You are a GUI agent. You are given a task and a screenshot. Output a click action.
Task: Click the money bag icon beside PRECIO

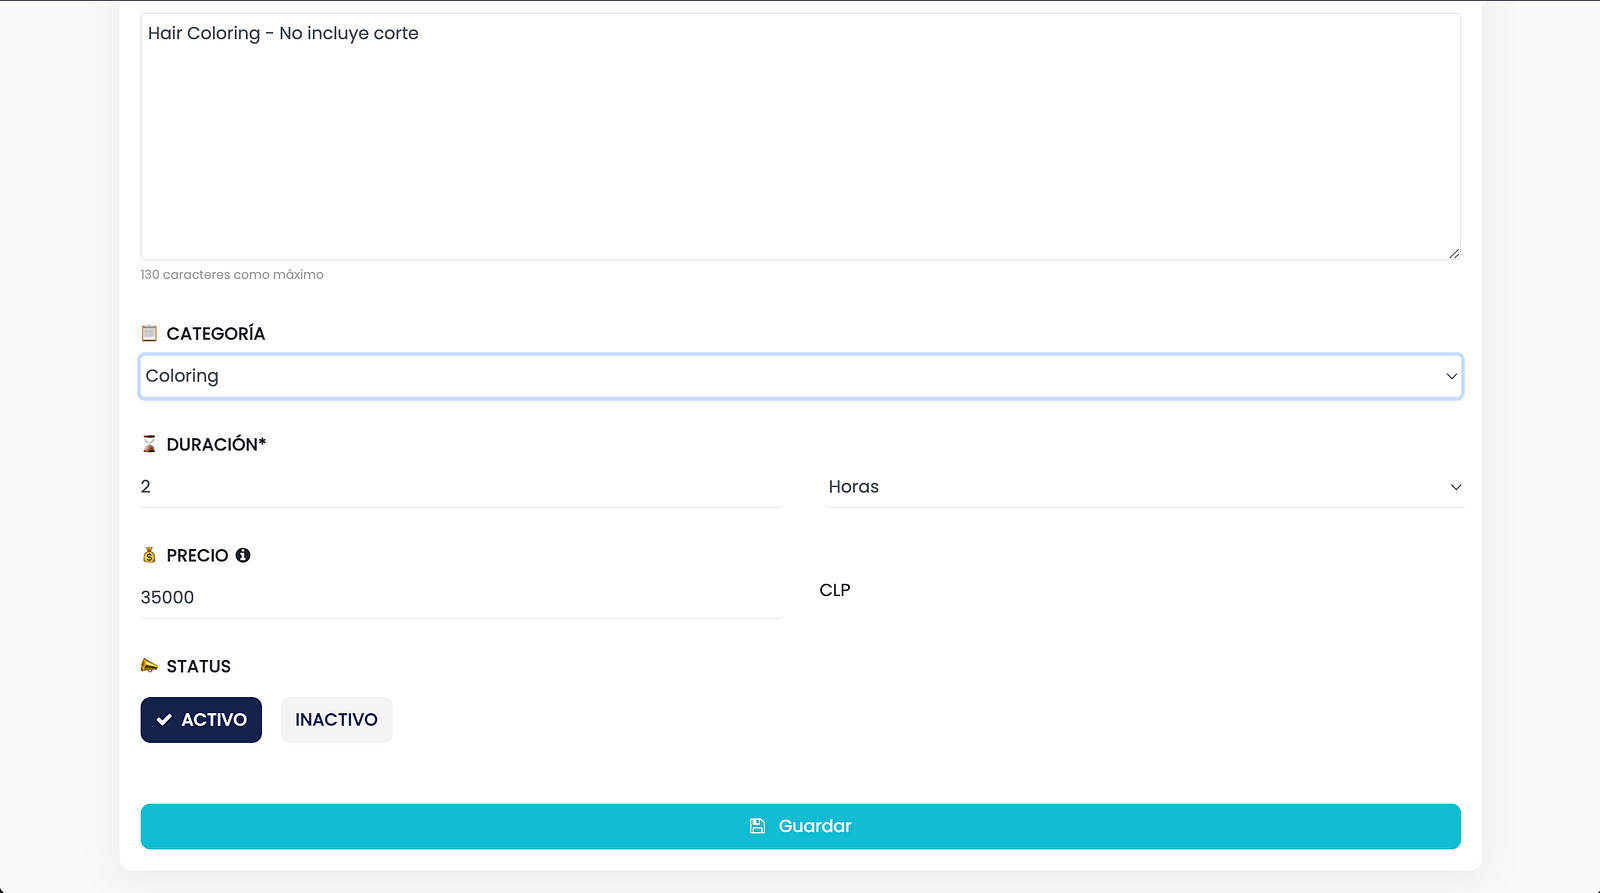click(149, 555)
